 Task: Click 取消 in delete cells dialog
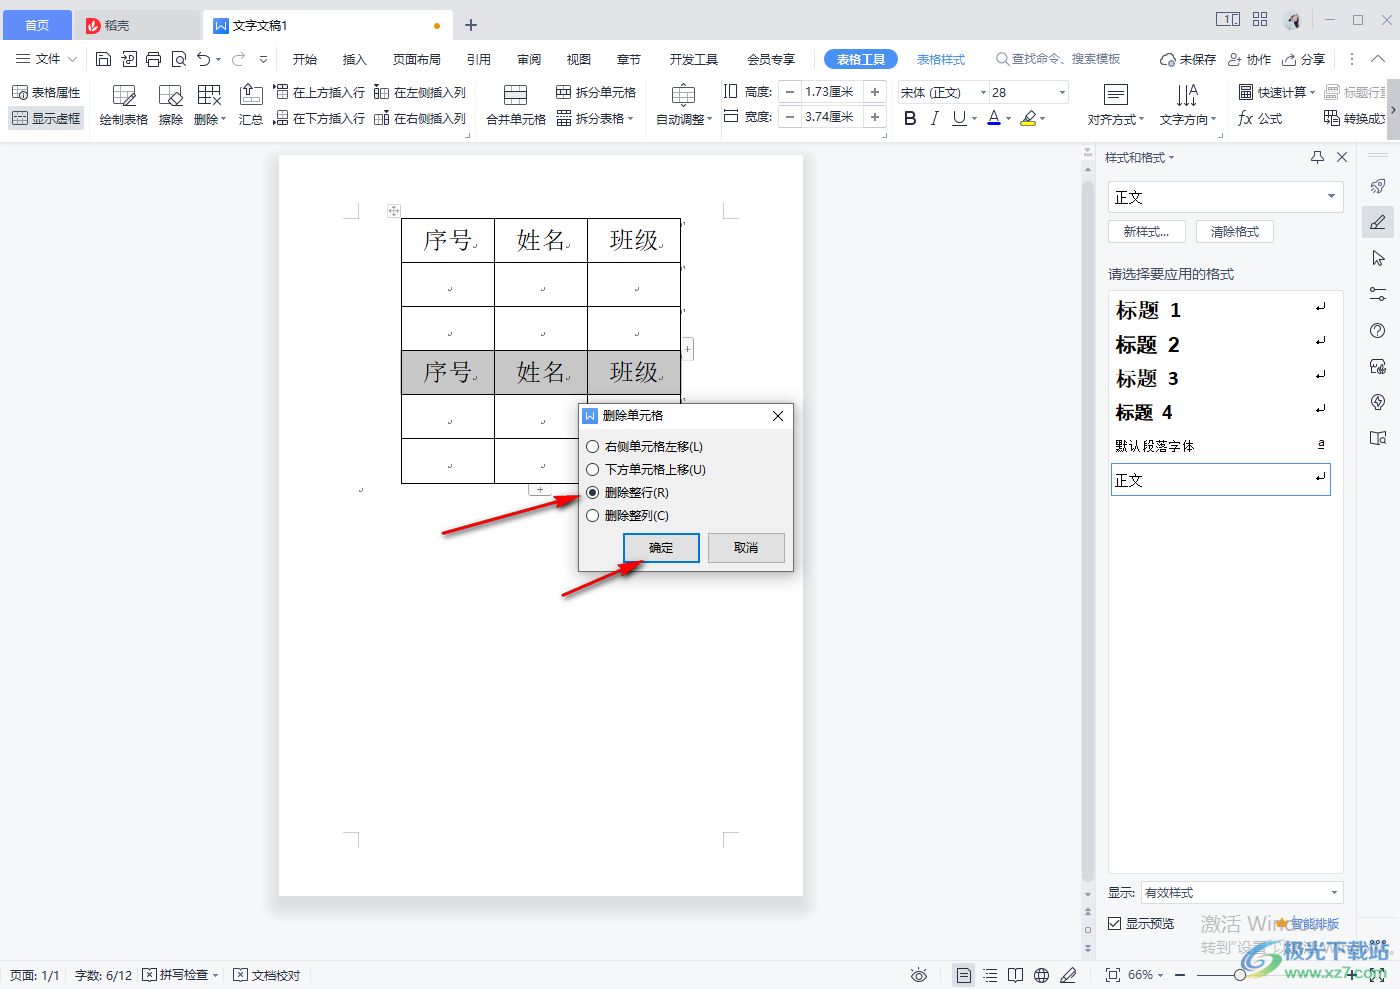coord(746,548)
